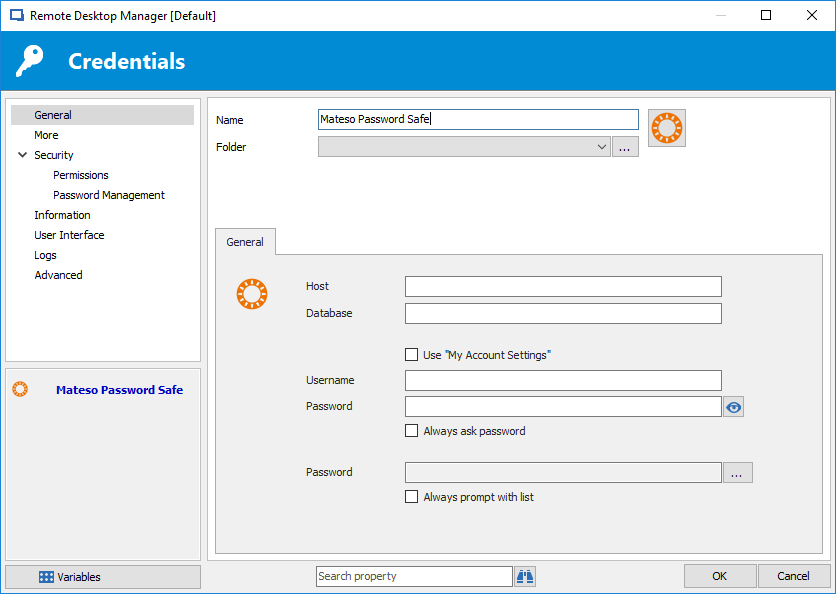
Task: Reveal password with the eye icon
Action: coord(734,407)
